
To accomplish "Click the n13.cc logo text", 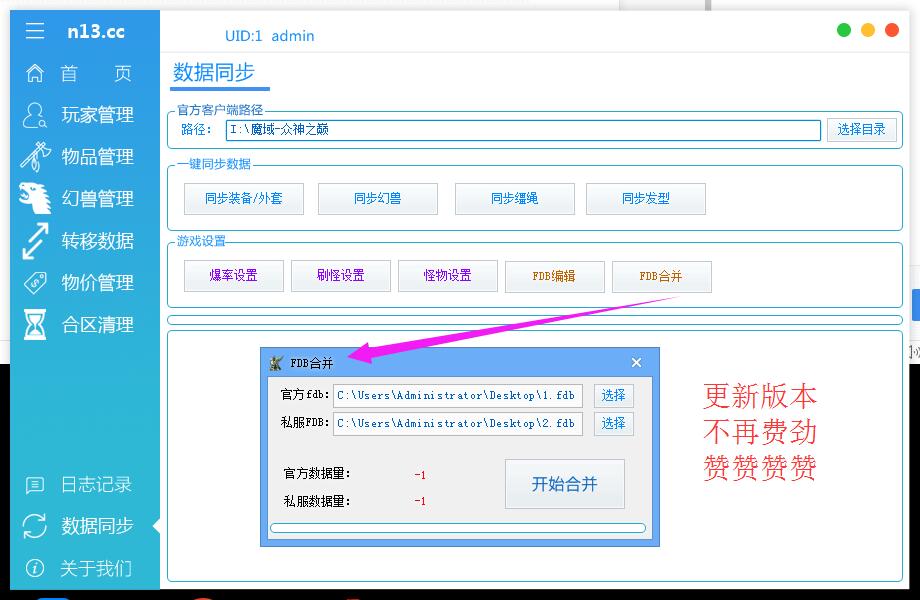I will pos(96,31).
